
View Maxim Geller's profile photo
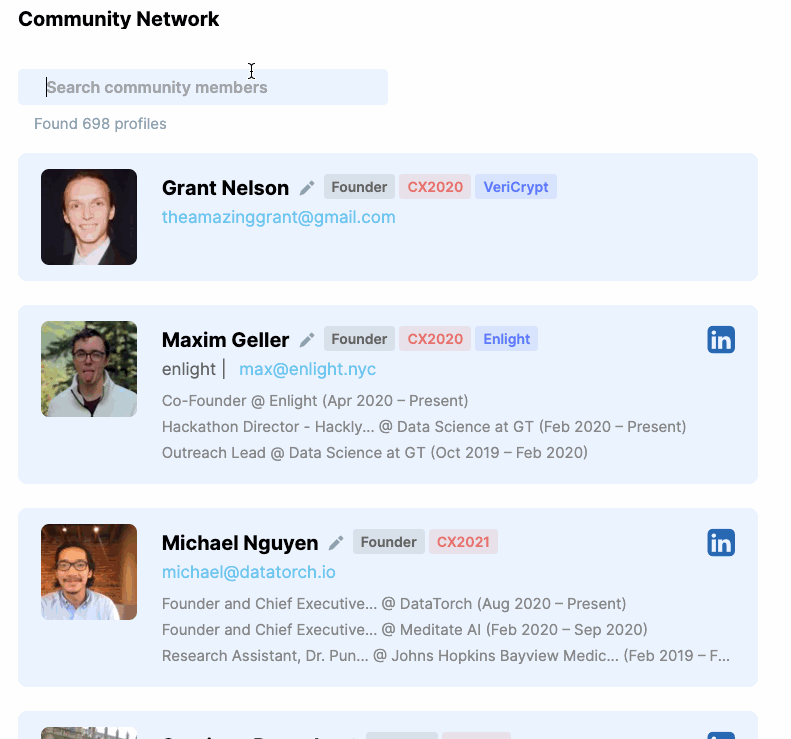pyautogui.click(x=89, y=369)
